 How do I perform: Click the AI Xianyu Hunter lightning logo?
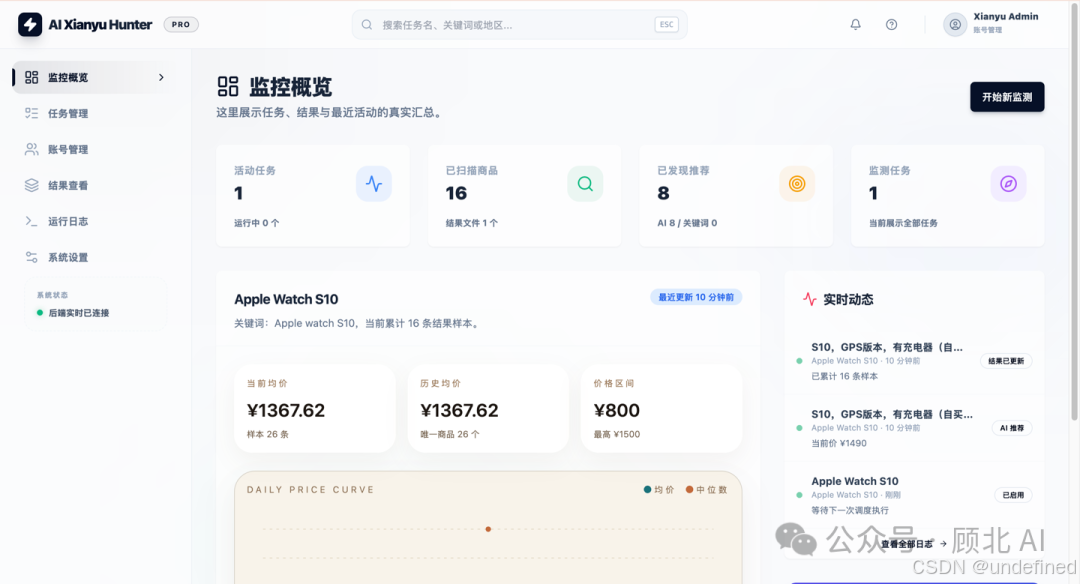(x=30, y=25)
